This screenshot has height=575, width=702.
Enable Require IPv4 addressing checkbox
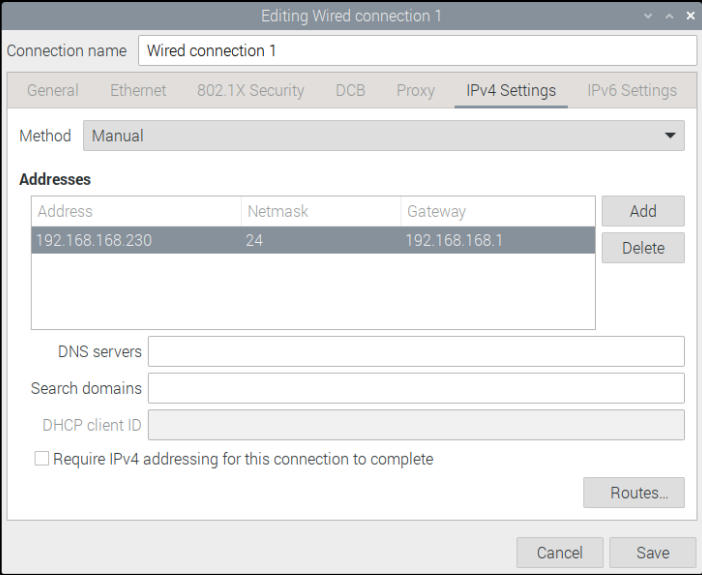click(x=42, y=459)
